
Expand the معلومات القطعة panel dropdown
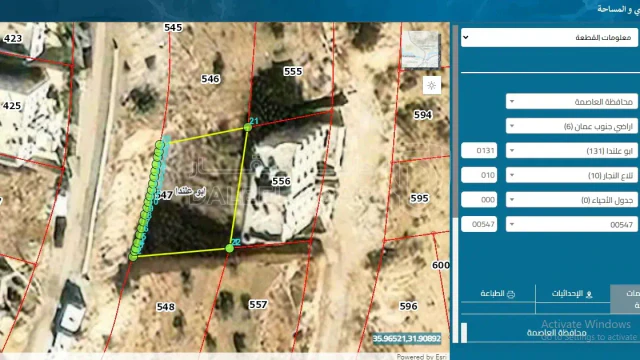point(549,38)
